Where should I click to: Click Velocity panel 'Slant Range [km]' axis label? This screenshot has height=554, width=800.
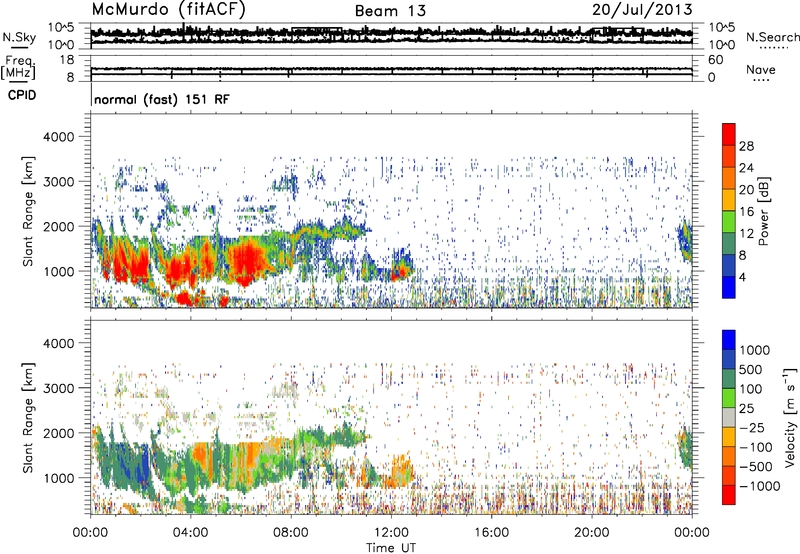(x=29, y=417)
